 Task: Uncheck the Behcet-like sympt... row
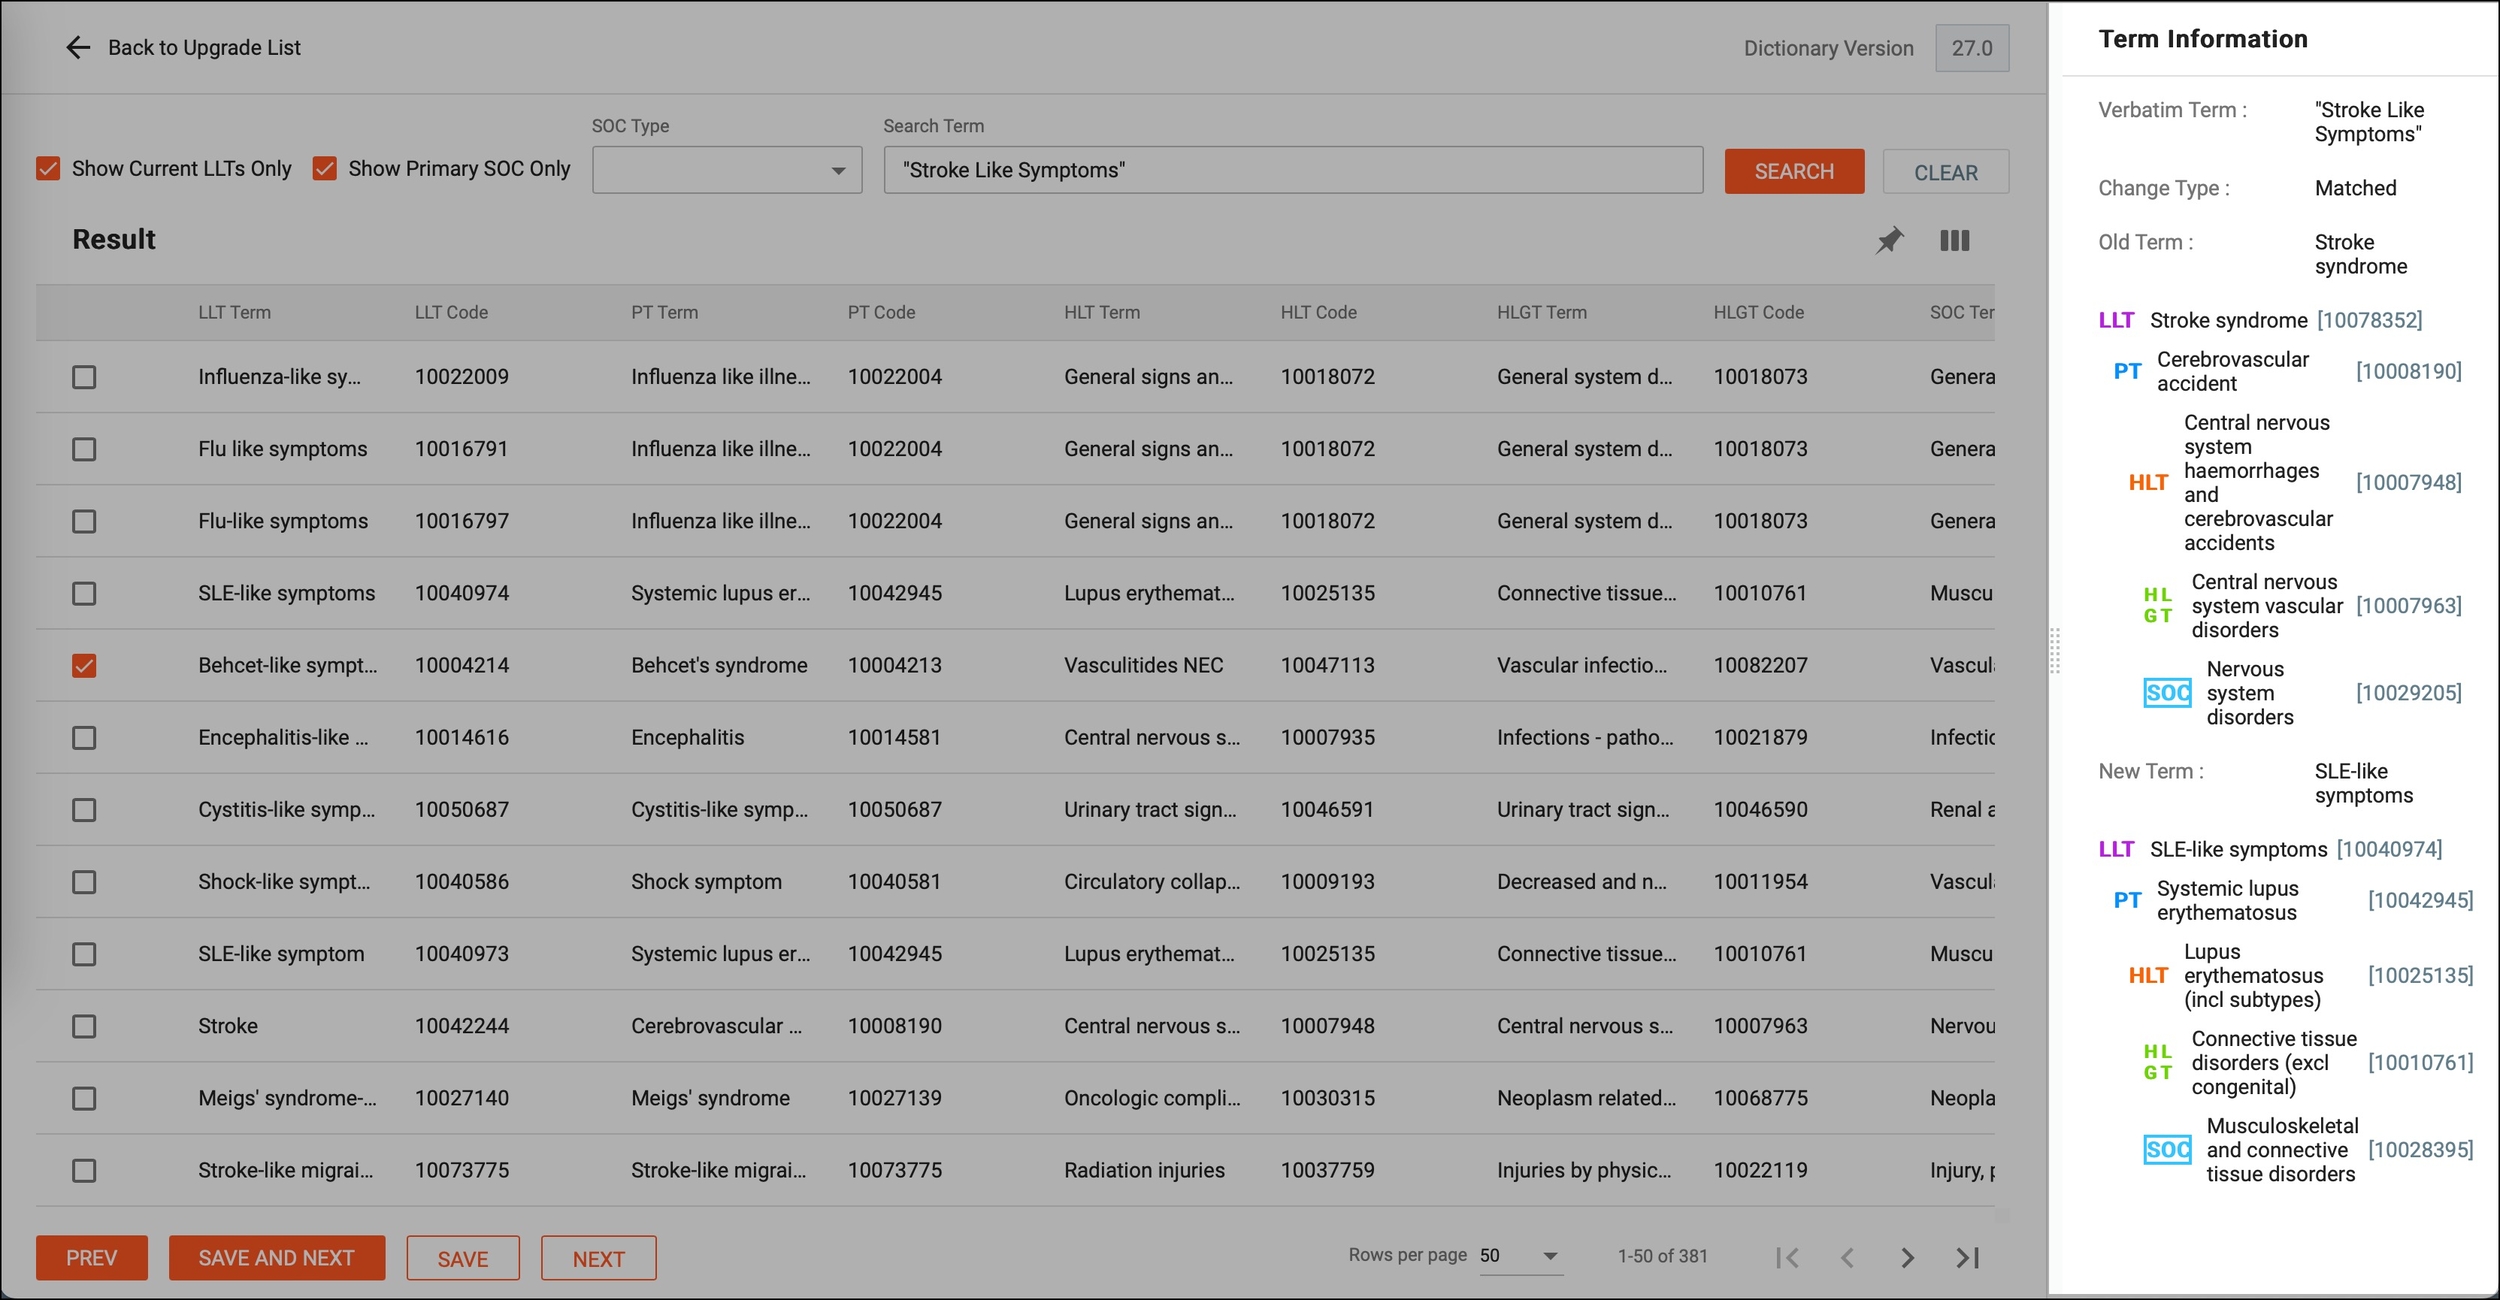tap(84, 665)
